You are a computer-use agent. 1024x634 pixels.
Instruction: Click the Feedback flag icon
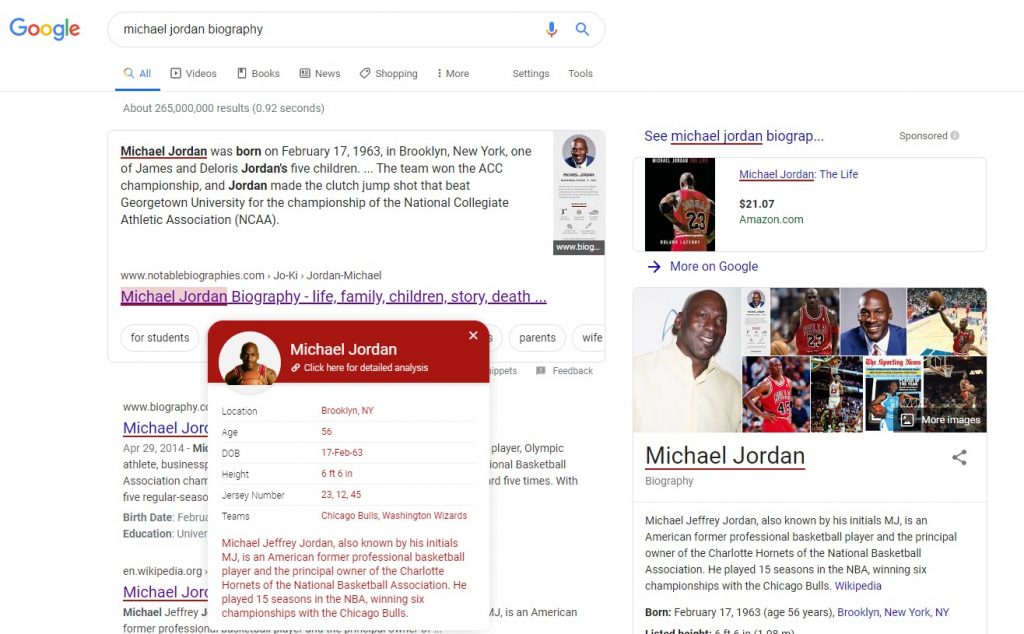(x=541, y=371)
